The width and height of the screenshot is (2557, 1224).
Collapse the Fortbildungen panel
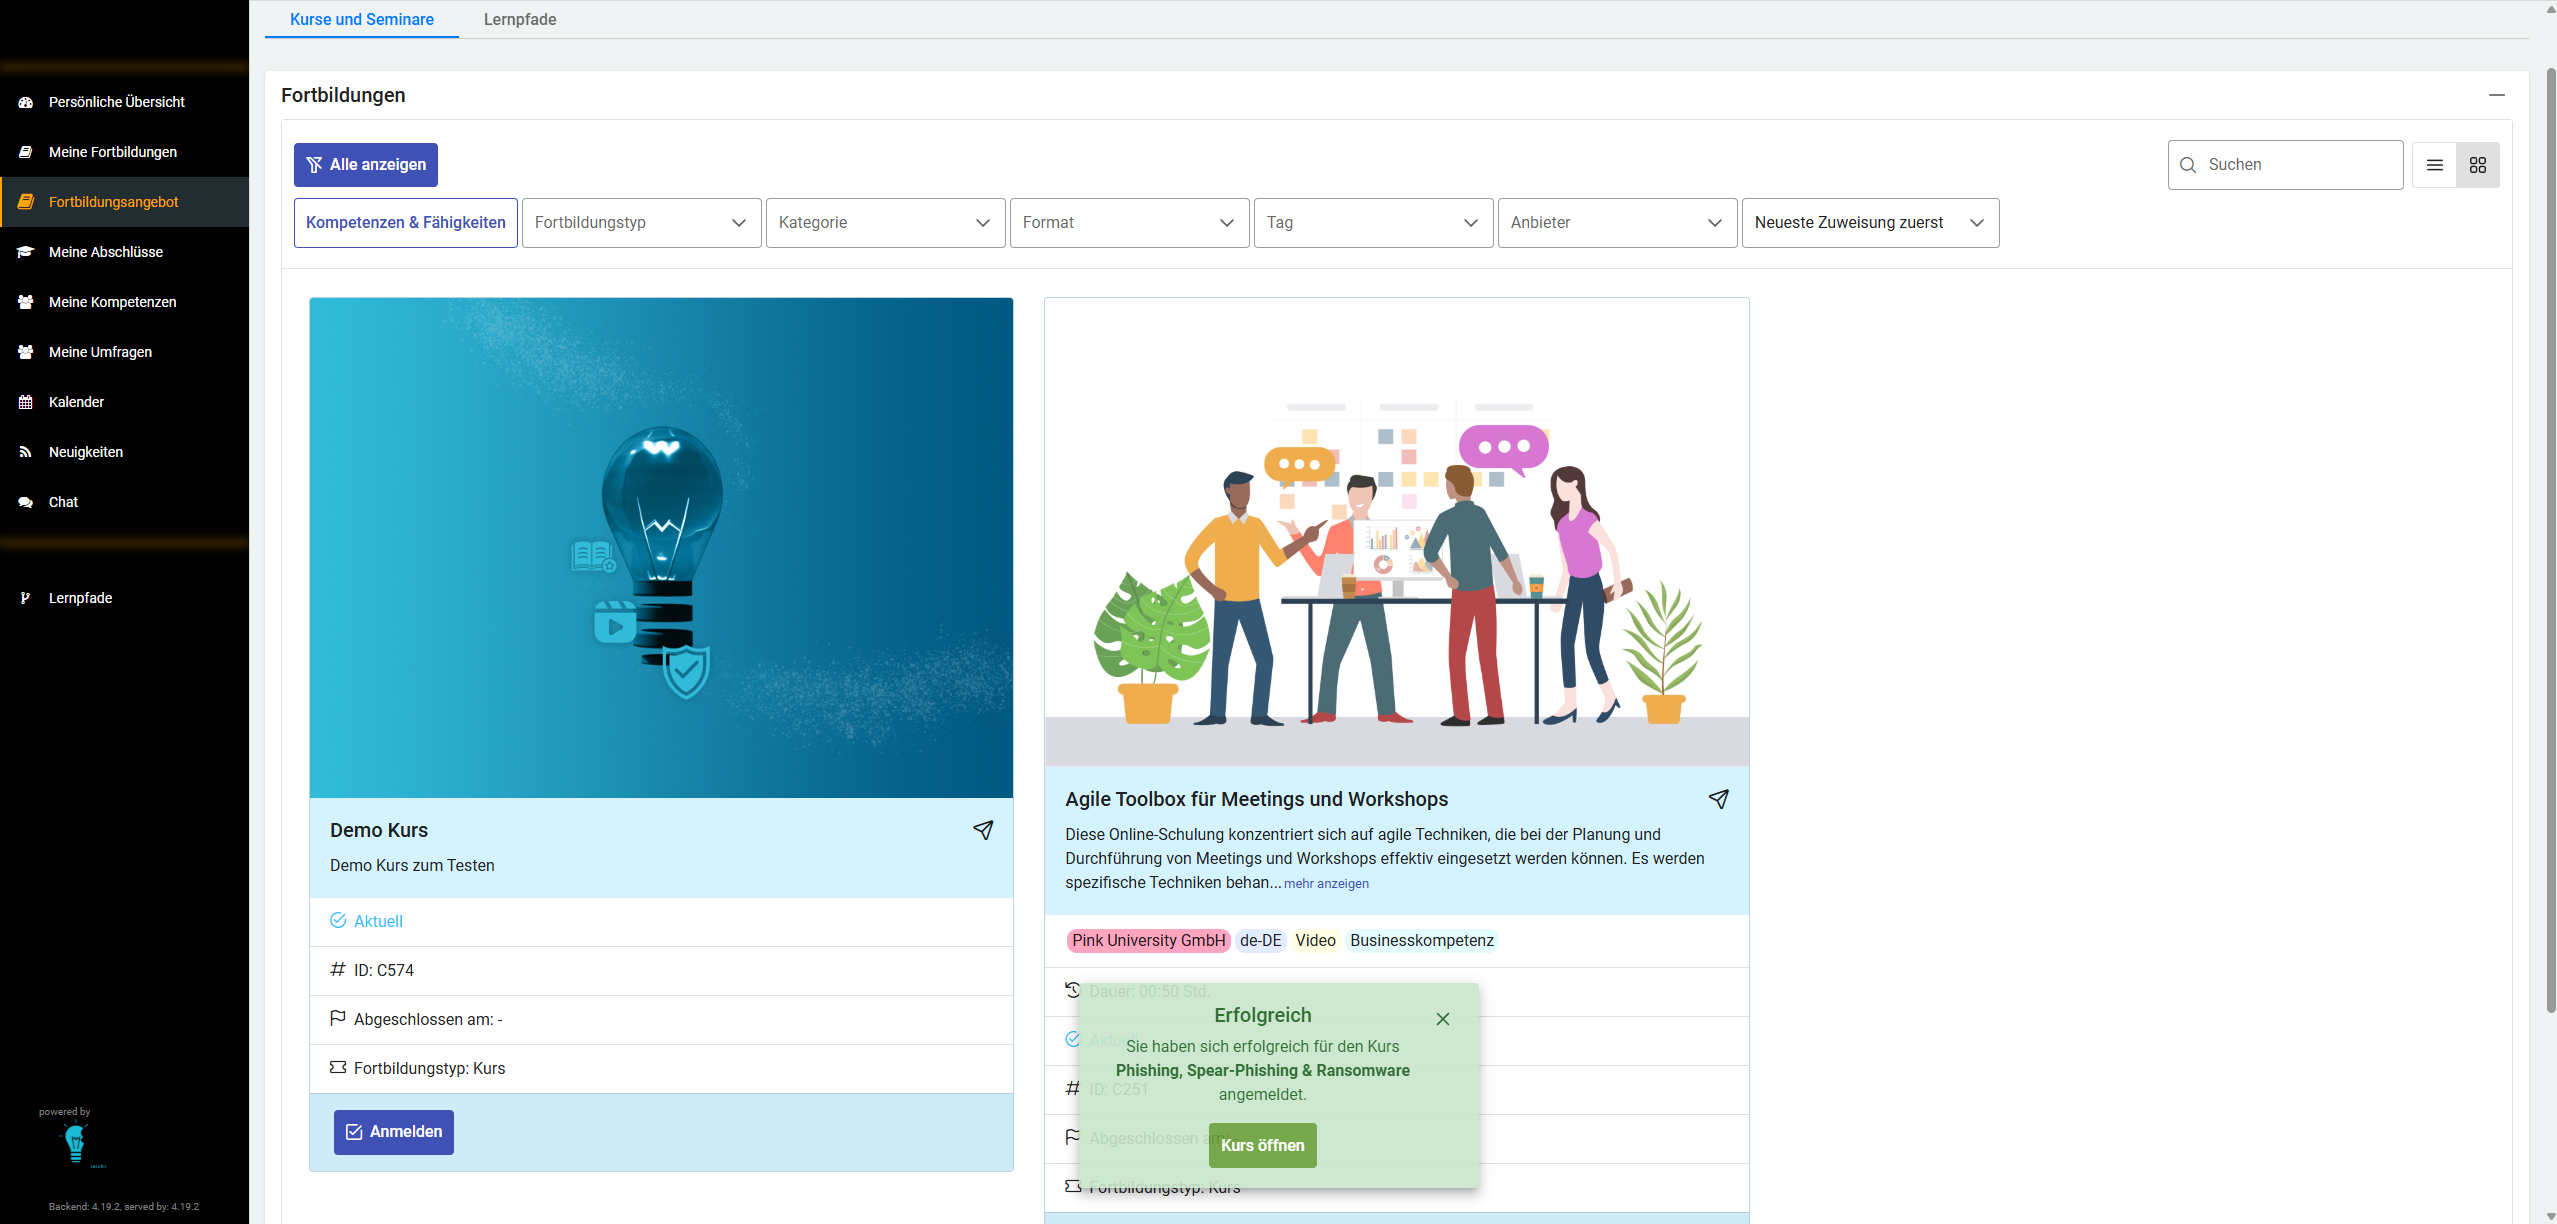point(2496,95)
